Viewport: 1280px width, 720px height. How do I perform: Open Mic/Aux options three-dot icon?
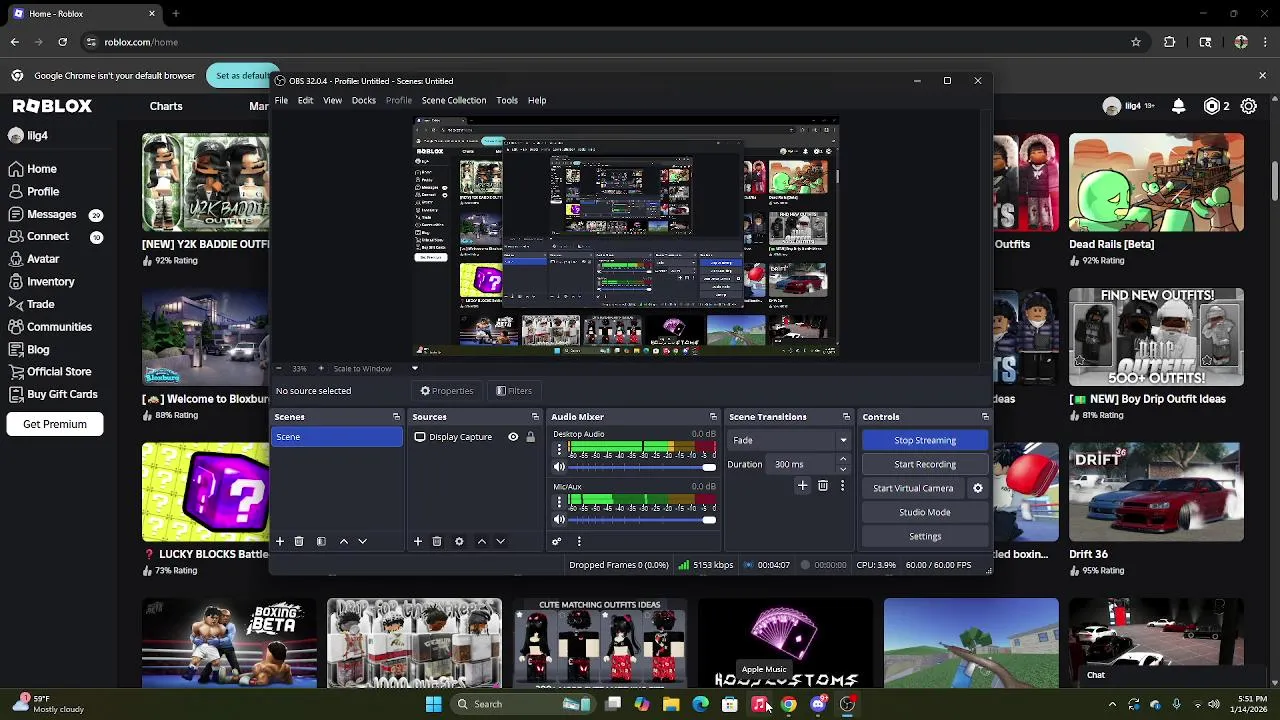559,502
